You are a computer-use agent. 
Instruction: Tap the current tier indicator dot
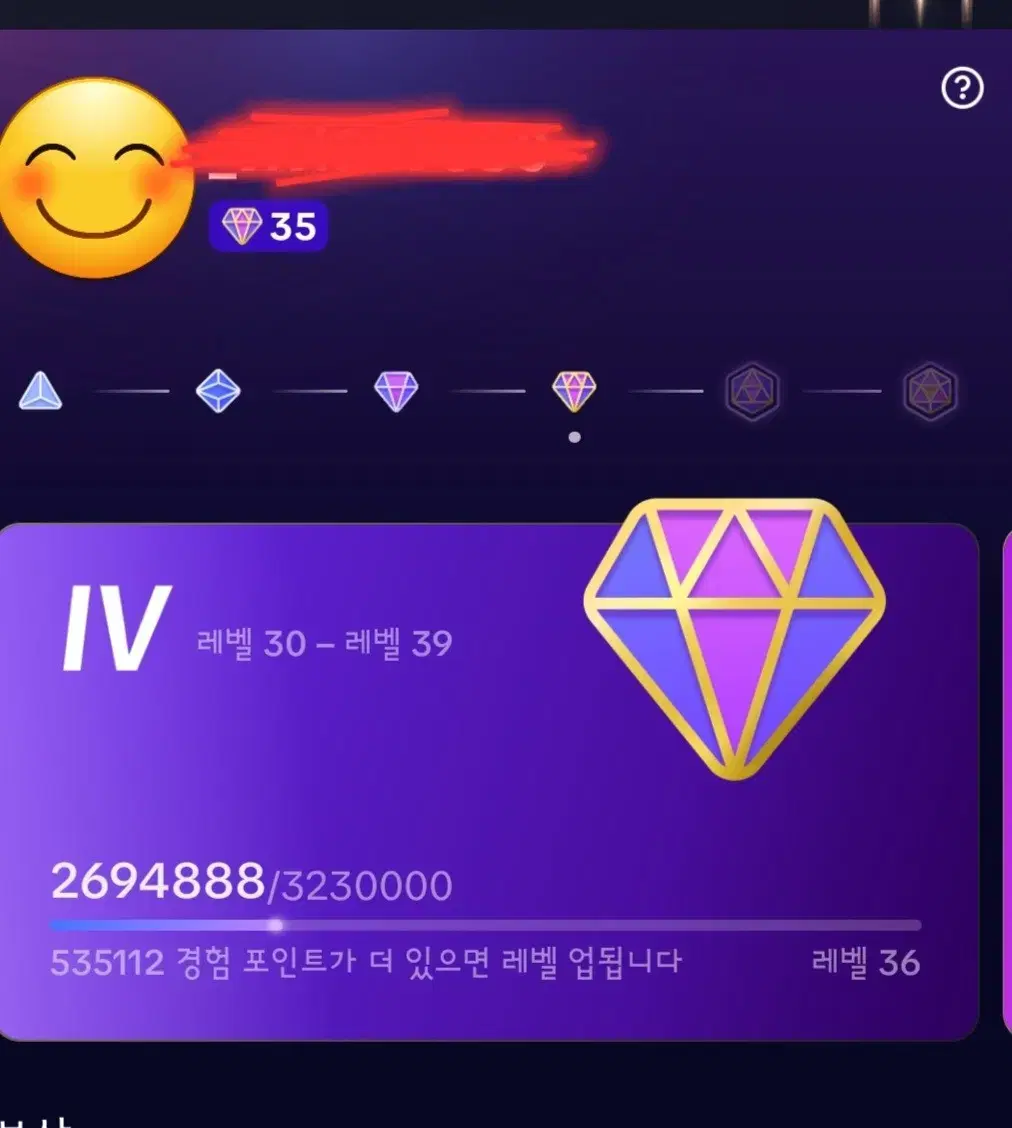tap(574, 437)
